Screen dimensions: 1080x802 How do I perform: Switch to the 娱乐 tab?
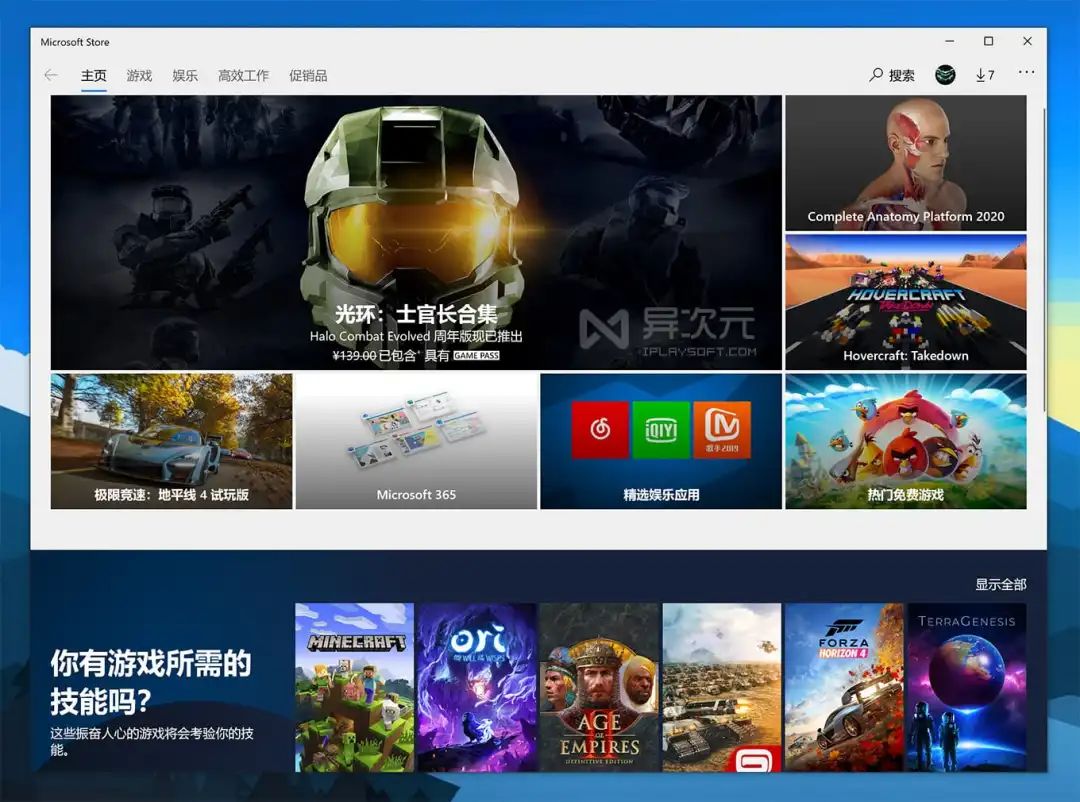(185, 76)
